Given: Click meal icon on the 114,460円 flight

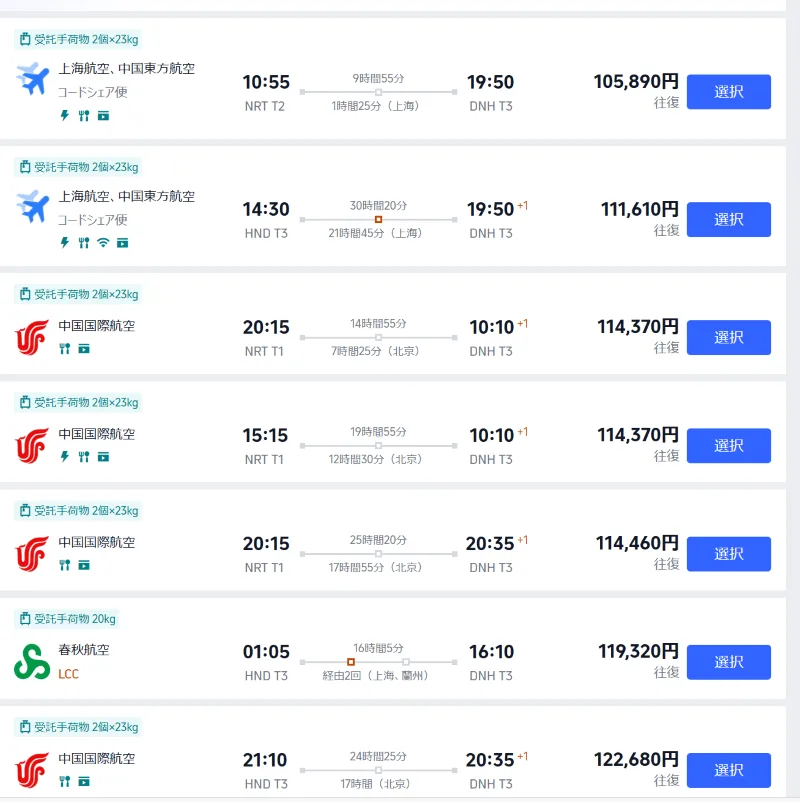Looking at the screenshot, I should [x=65, y=565].
